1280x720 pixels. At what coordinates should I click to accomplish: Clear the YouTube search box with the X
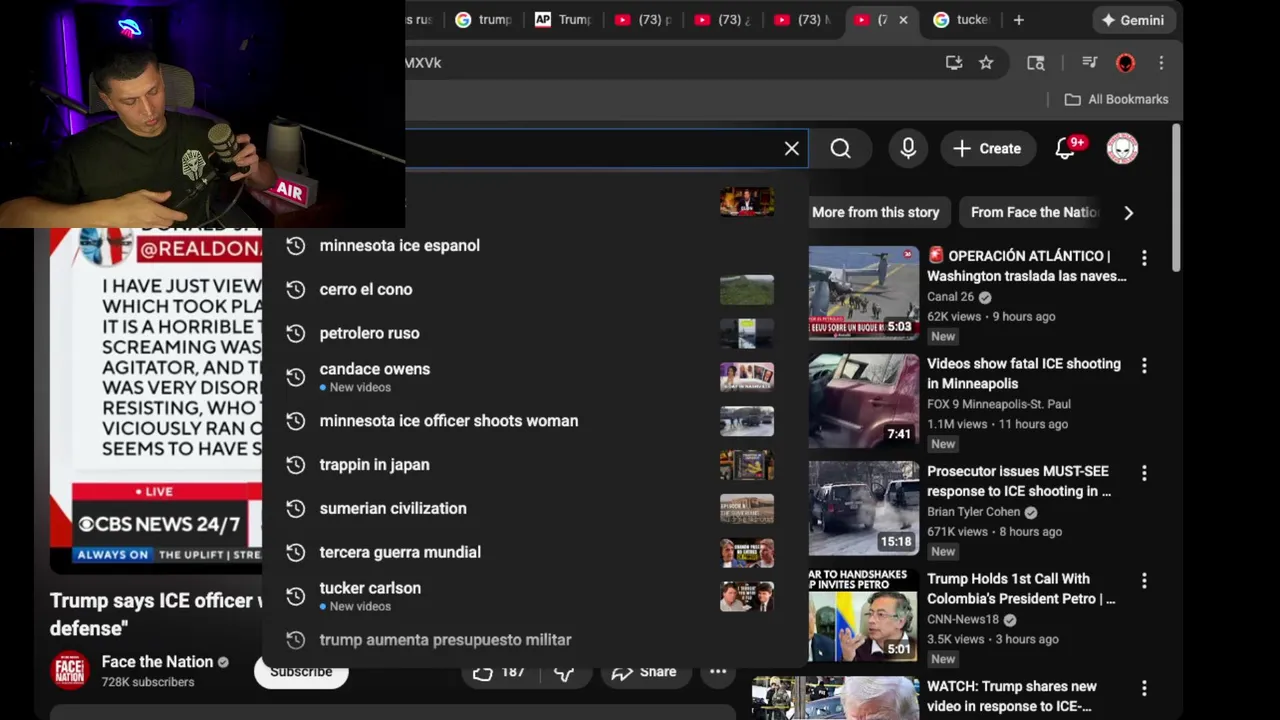(x=791, y=149)
